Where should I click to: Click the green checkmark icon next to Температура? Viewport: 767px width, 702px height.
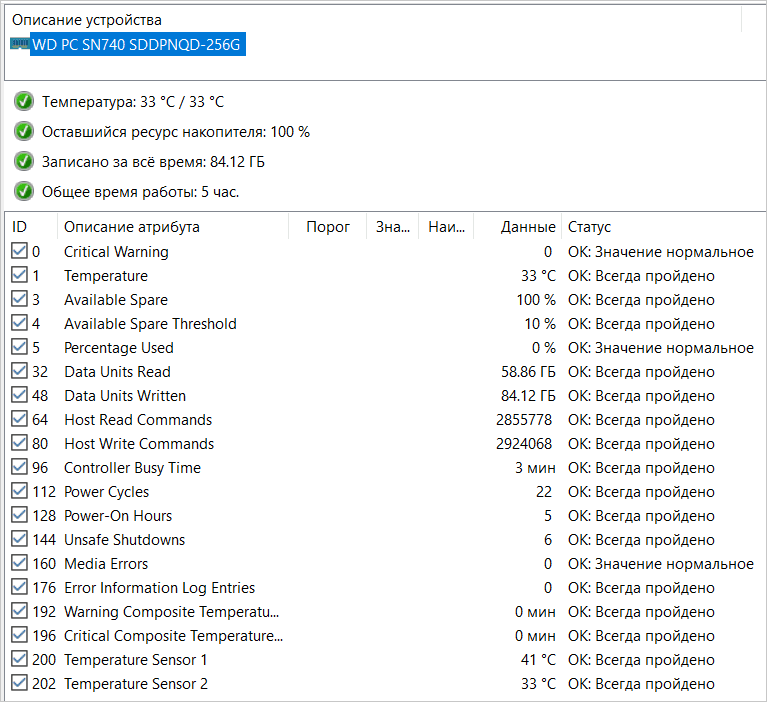[23, 102]
